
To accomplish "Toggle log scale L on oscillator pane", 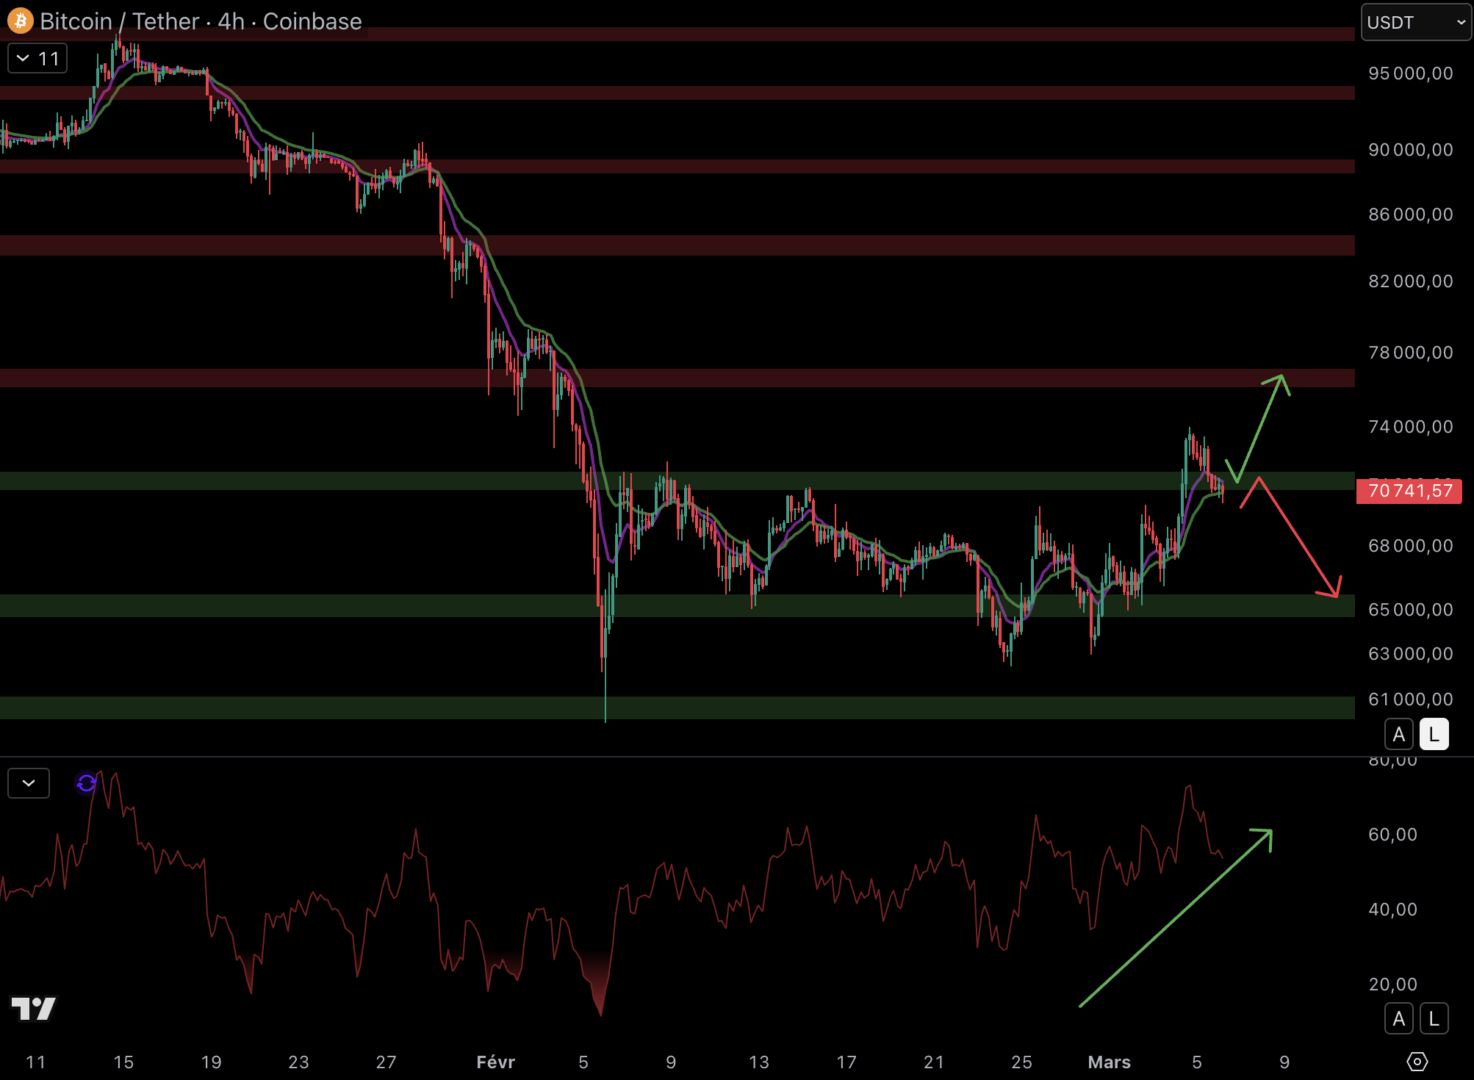I will (x=1434, y=1019).
